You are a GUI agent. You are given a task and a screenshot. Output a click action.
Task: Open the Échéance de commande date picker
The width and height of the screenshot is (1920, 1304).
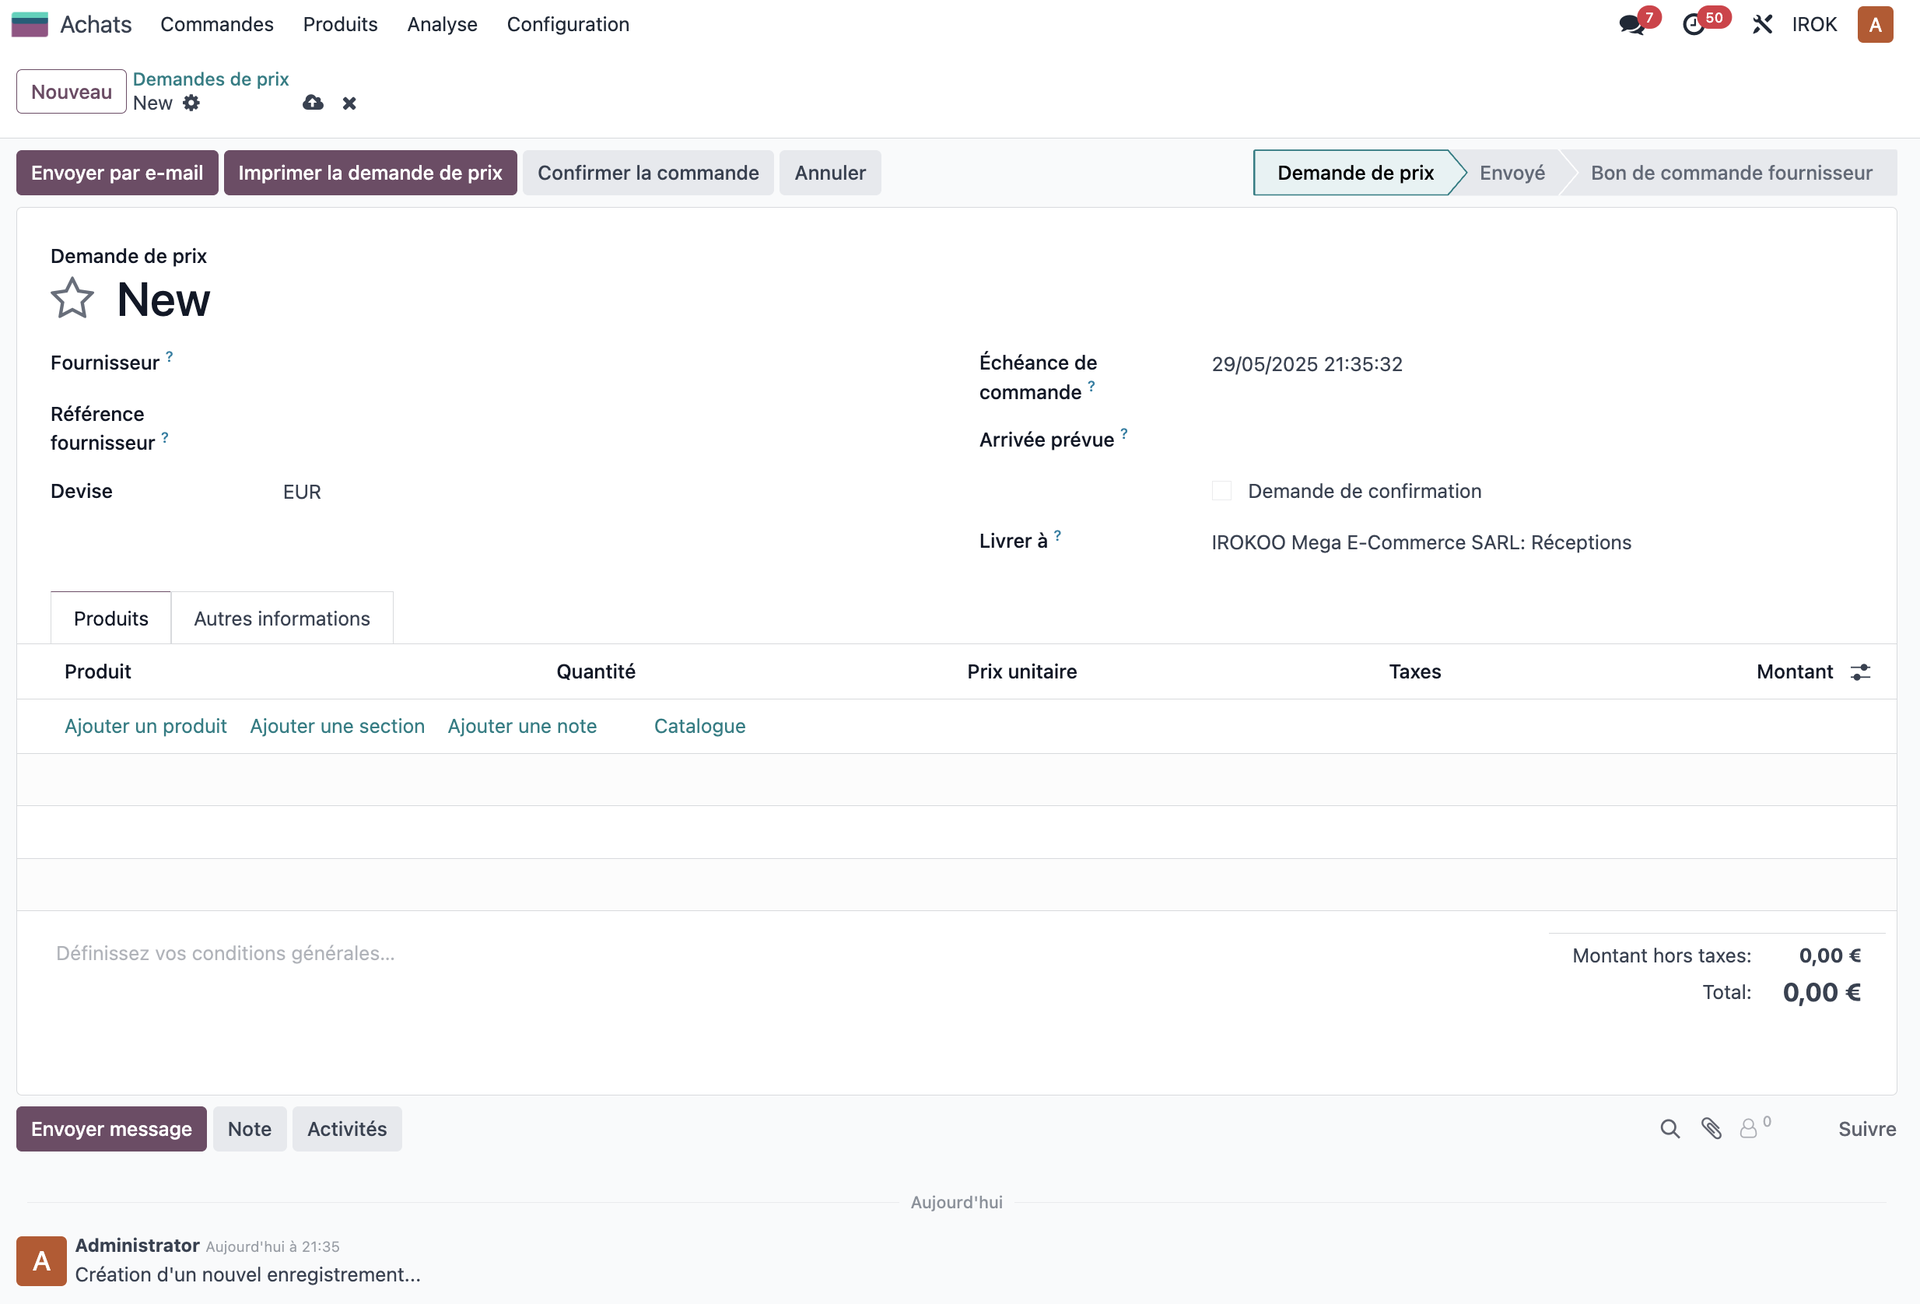click(x=1536, y=364)
